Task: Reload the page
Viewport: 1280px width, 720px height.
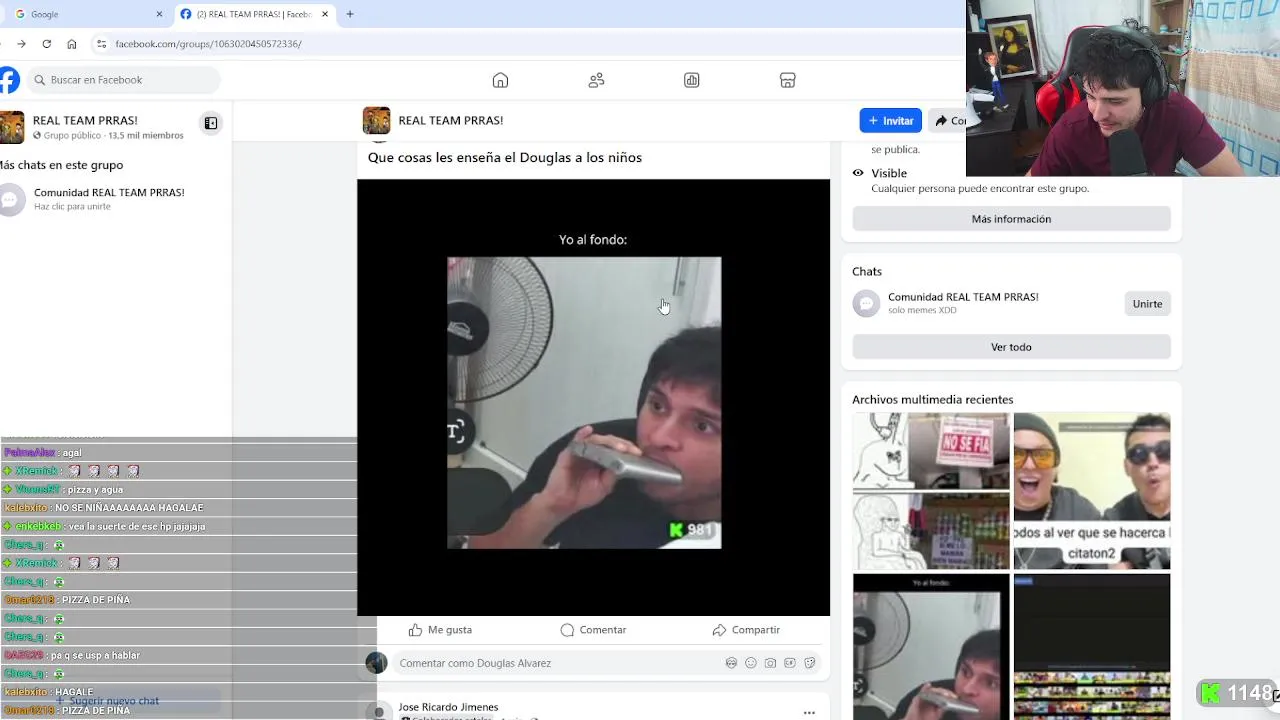Action: 46,44
